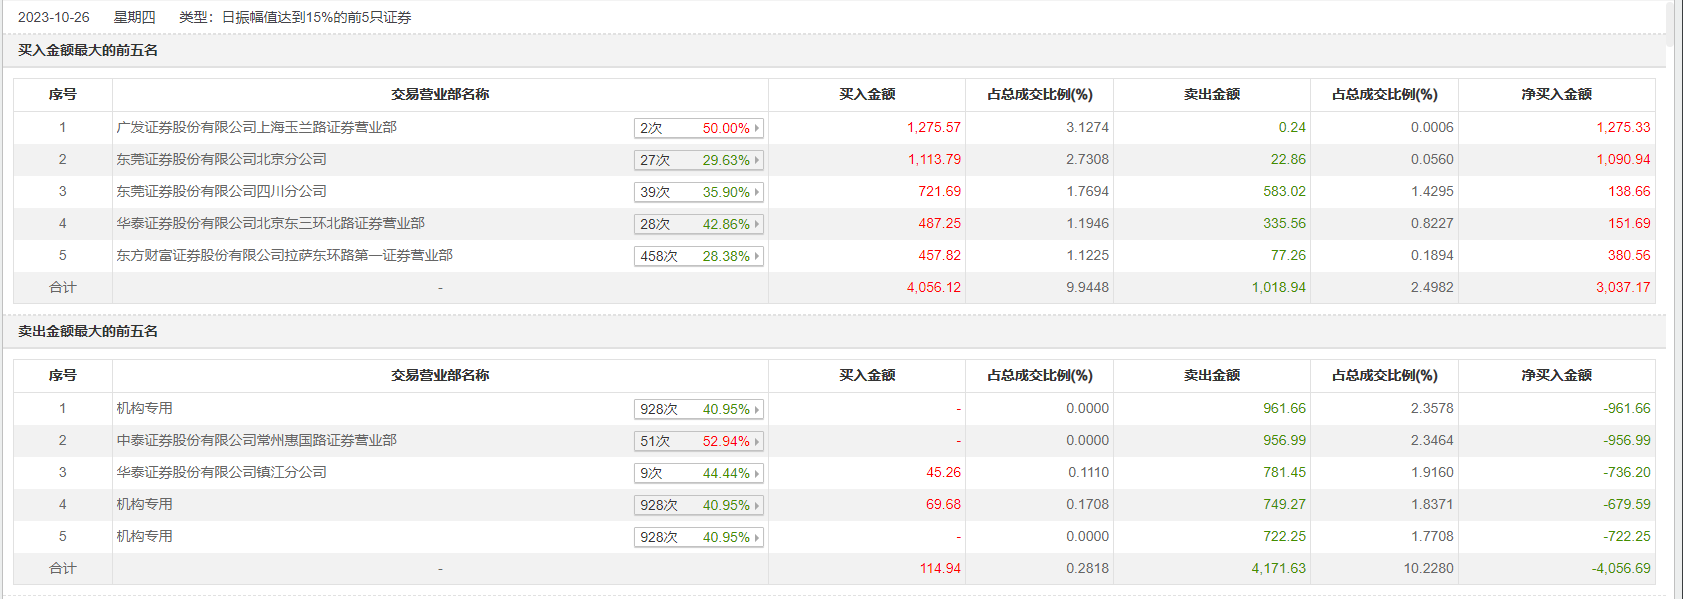This screenshot has height=599, width=1683.
Task: Click the 买入金额最大的前五名 section heading
Action: [88, 50]
